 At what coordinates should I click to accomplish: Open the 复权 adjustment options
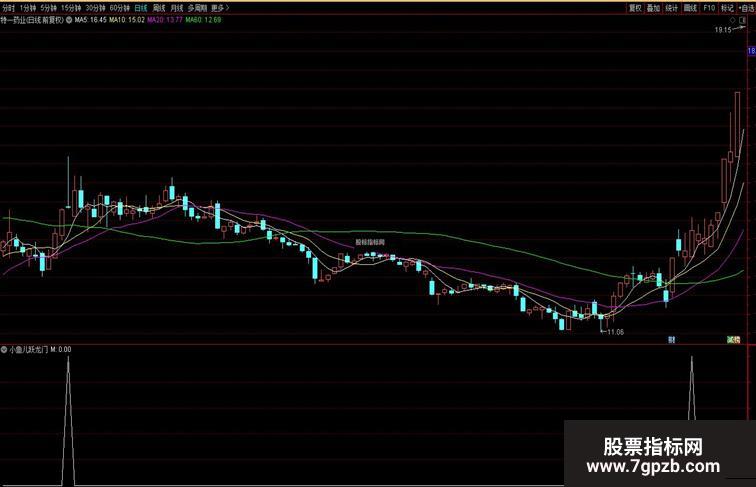[635, 8]
